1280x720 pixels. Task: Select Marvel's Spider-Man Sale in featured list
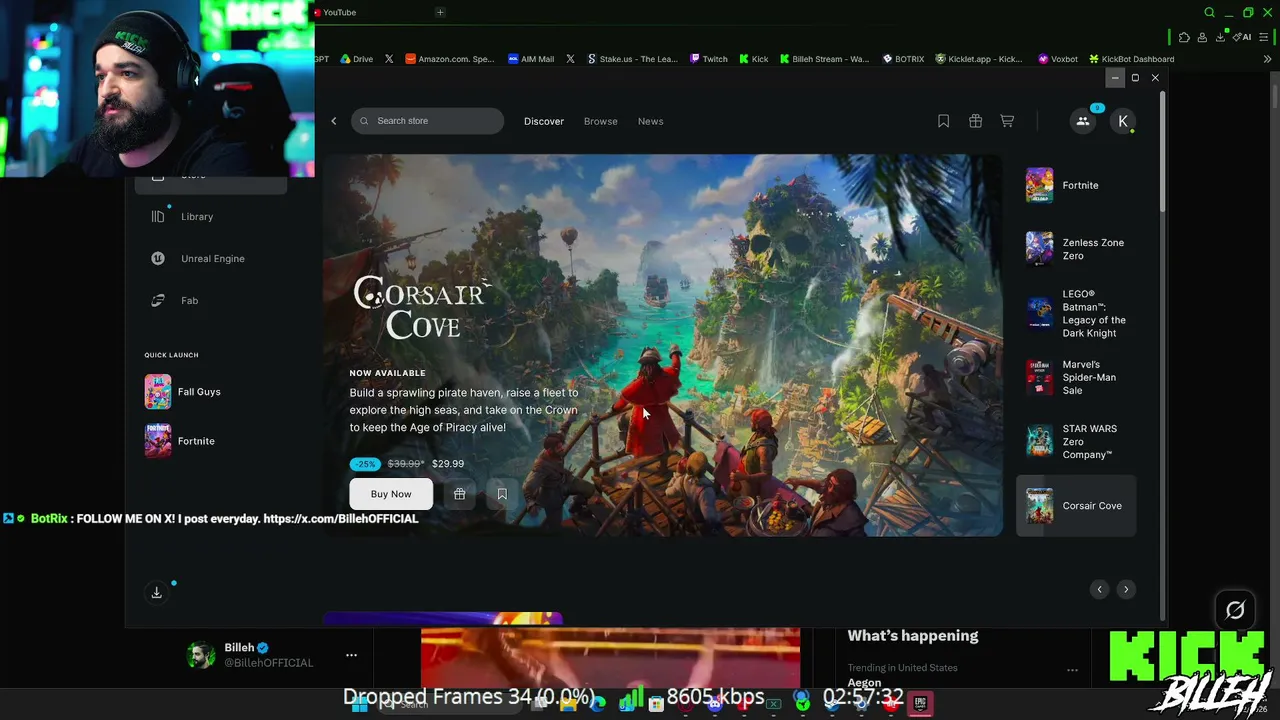pyautogui.click(x=1076, y=377)
